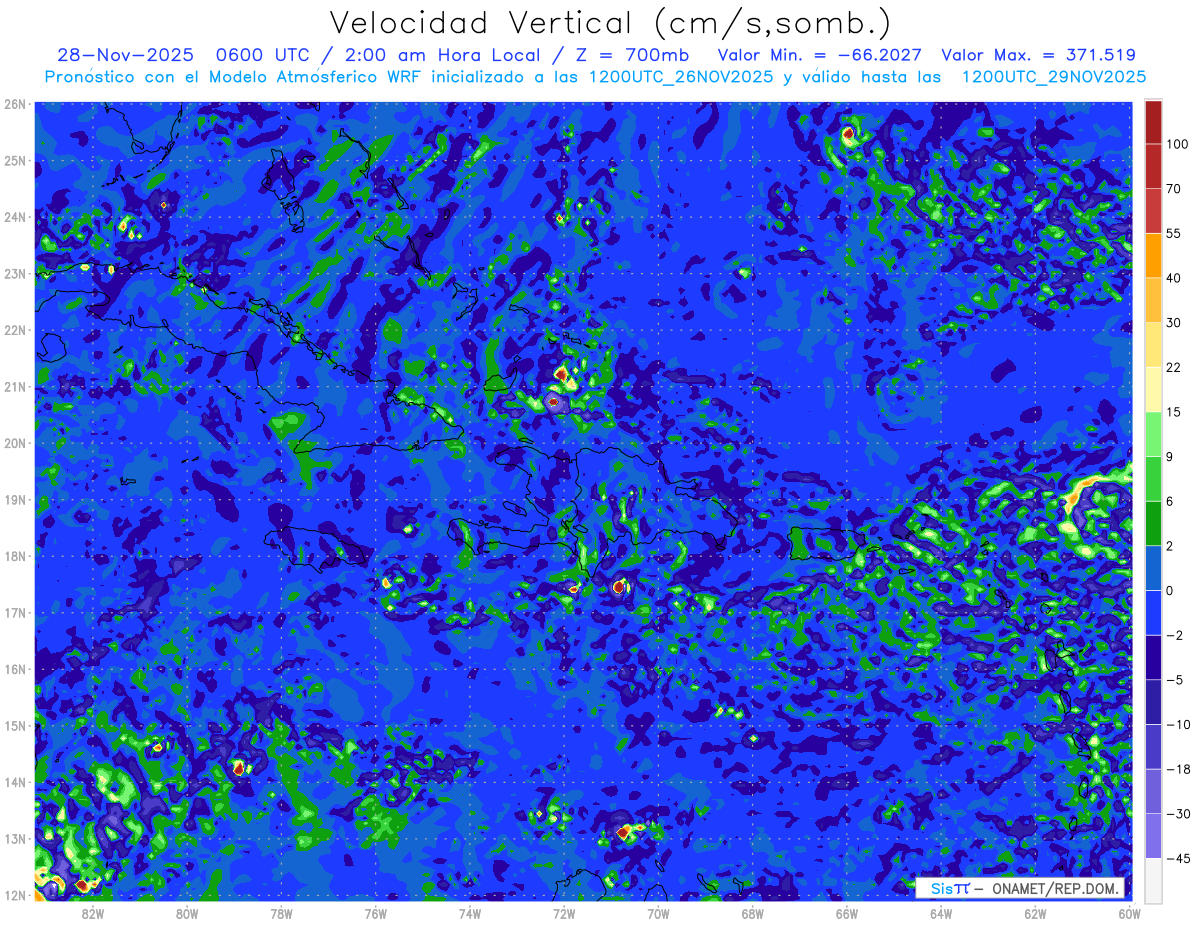Screen dimensions: 1200x927
Task: Click the yellow colorbar segment between 22 and 30
Action: pos(1153,343)
